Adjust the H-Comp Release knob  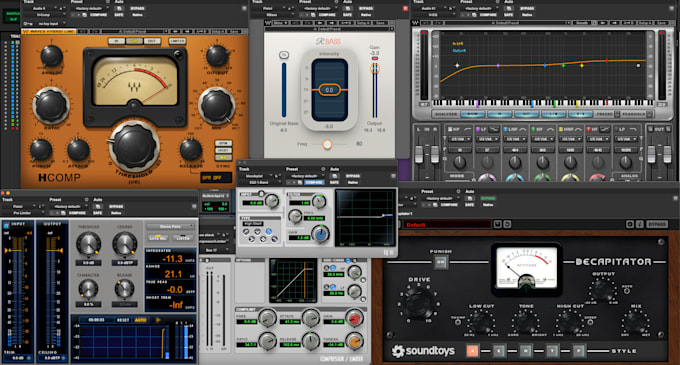click(190, 150)
